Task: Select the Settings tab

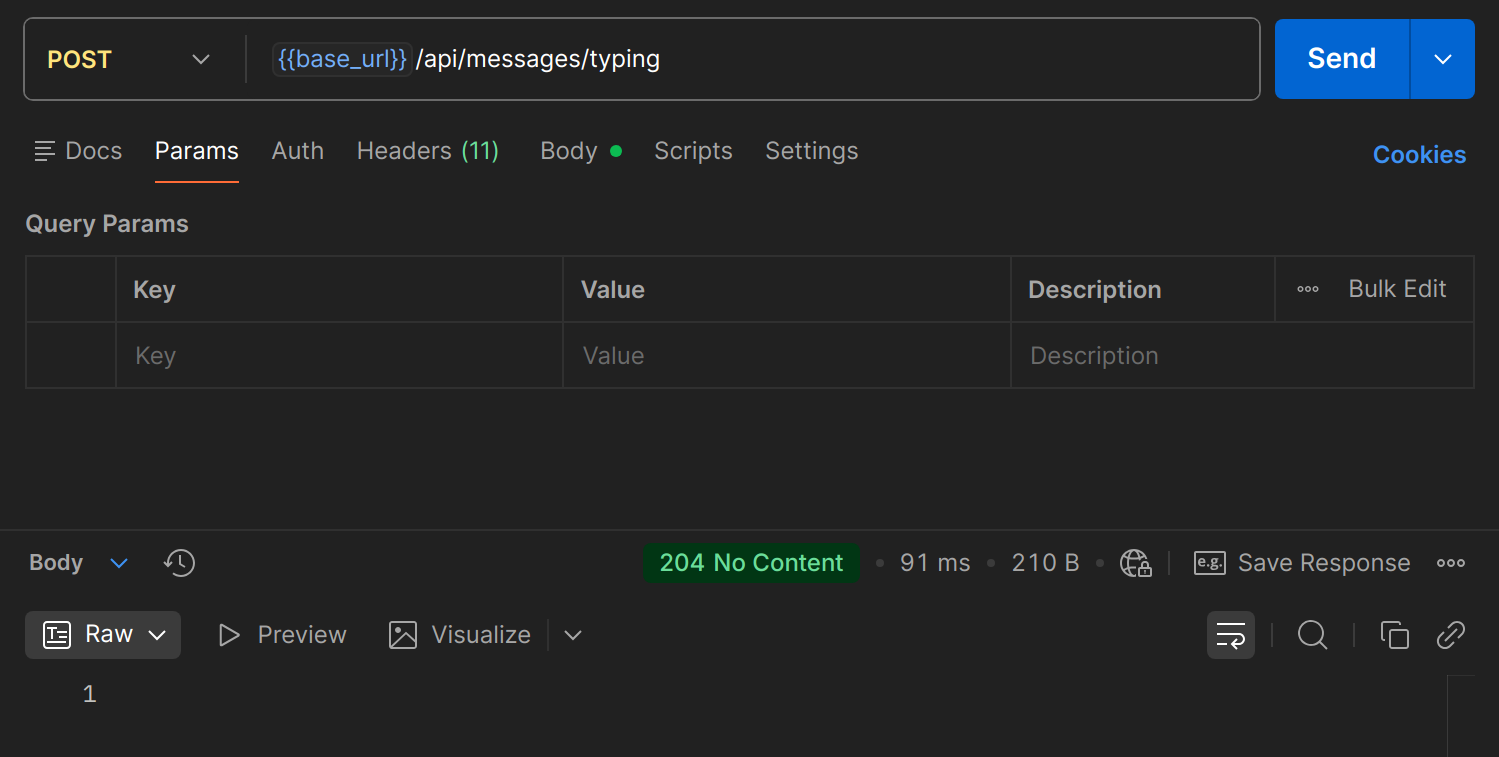Action: (812, 151)
